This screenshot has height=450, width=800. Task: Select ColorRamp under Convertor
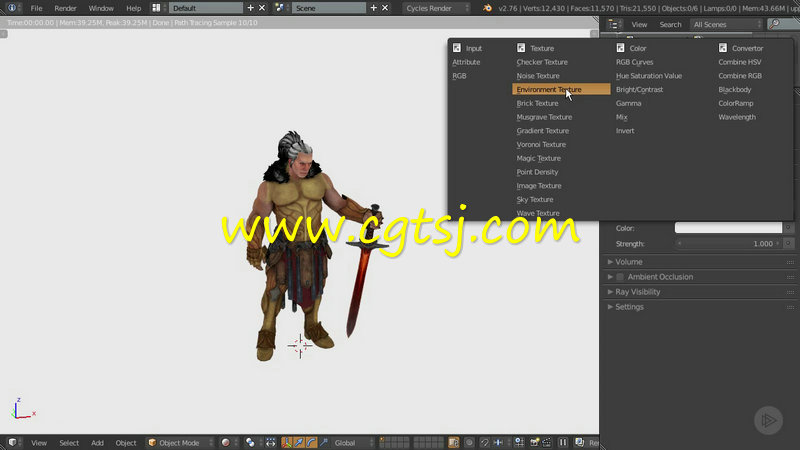pos(736,103)
